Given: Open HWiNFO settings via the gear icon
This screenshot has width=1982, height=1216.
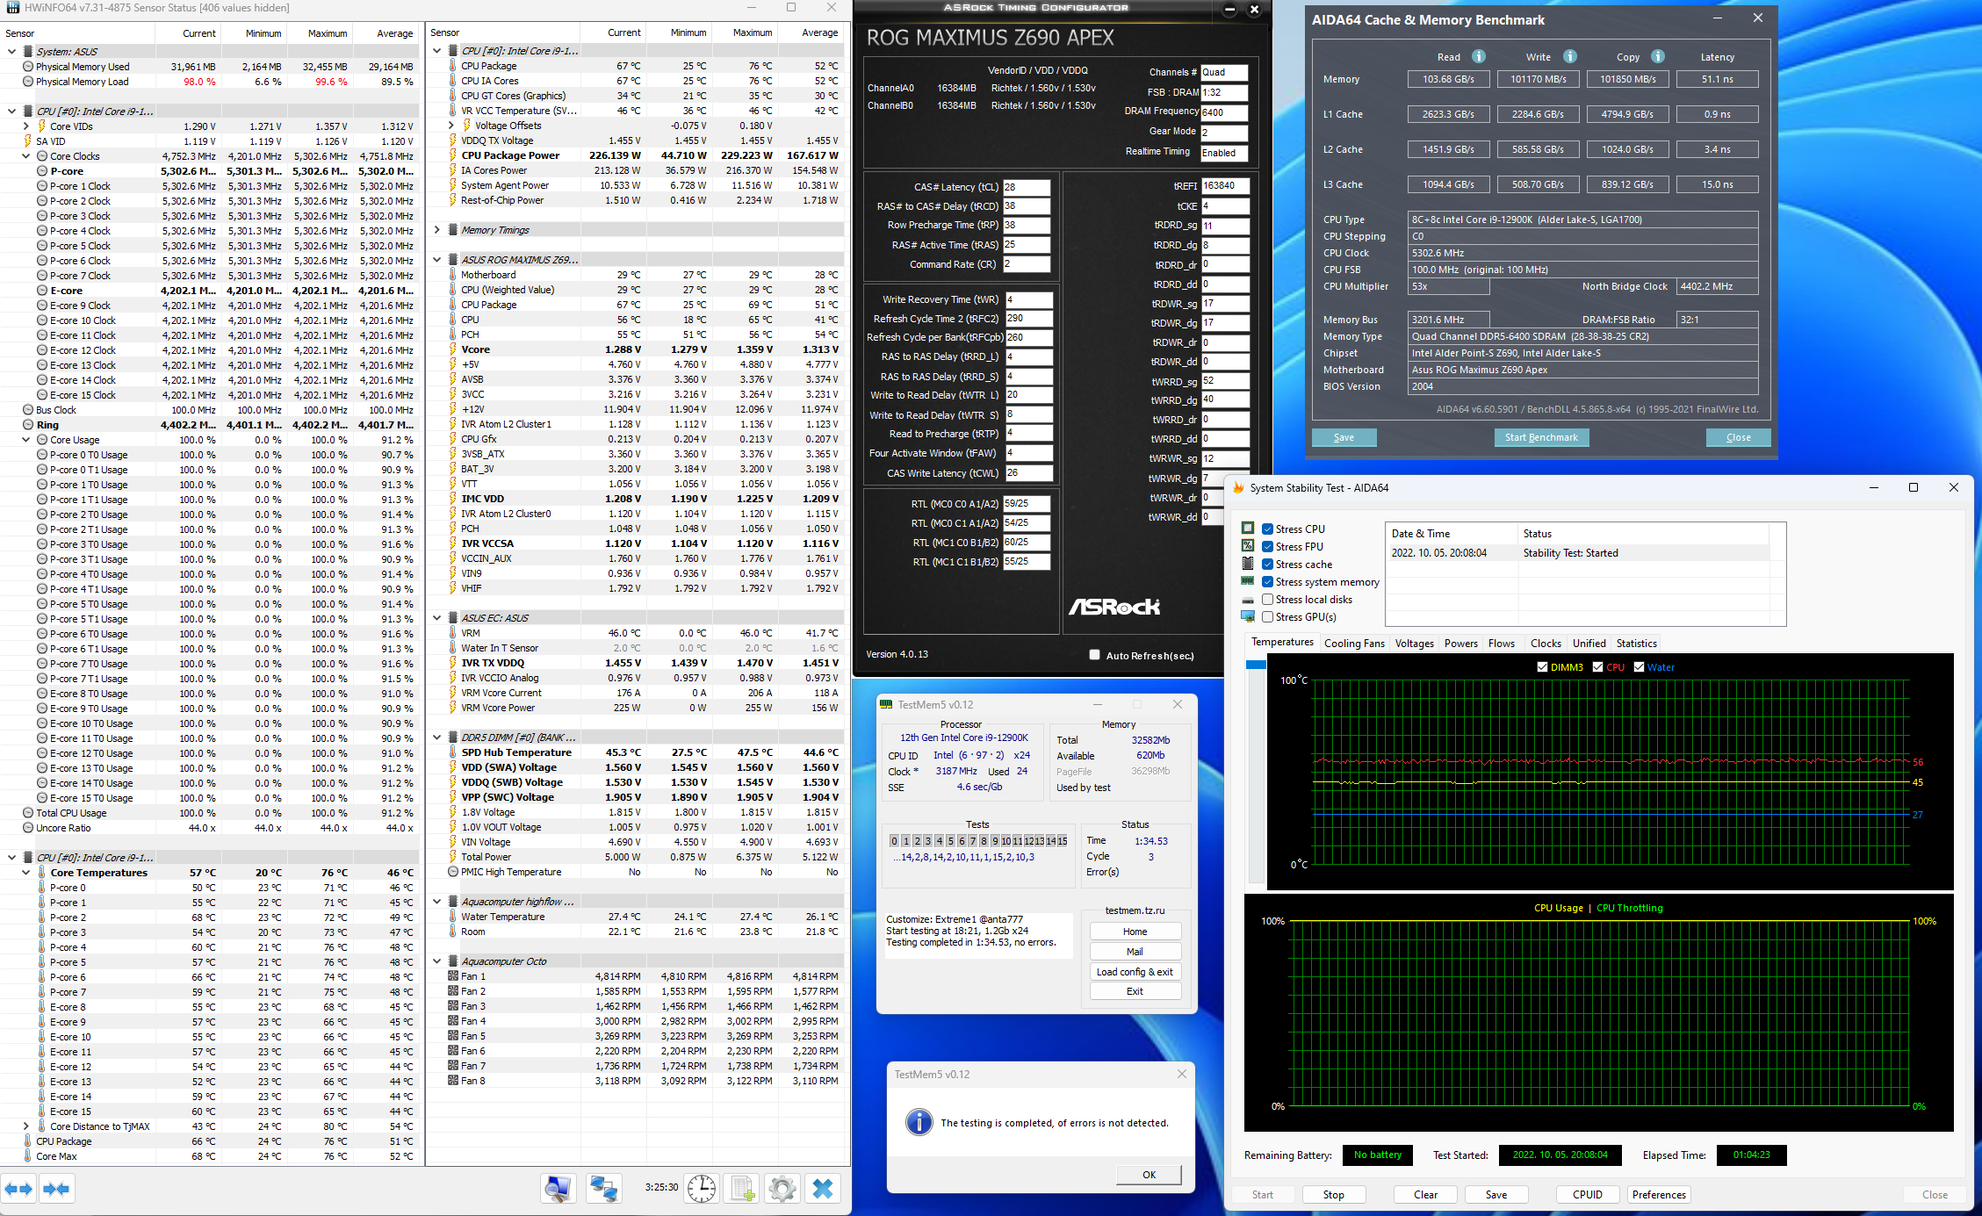Looking at the screenshot, I should pos(782,1188).
